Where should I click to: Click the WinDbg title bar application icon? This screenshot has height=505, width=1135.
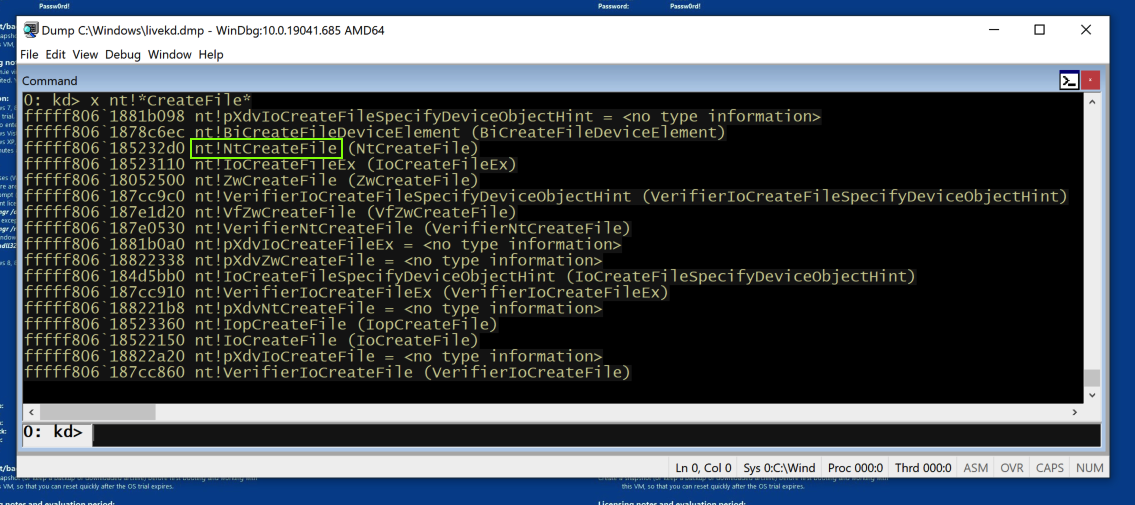(31, 30)
